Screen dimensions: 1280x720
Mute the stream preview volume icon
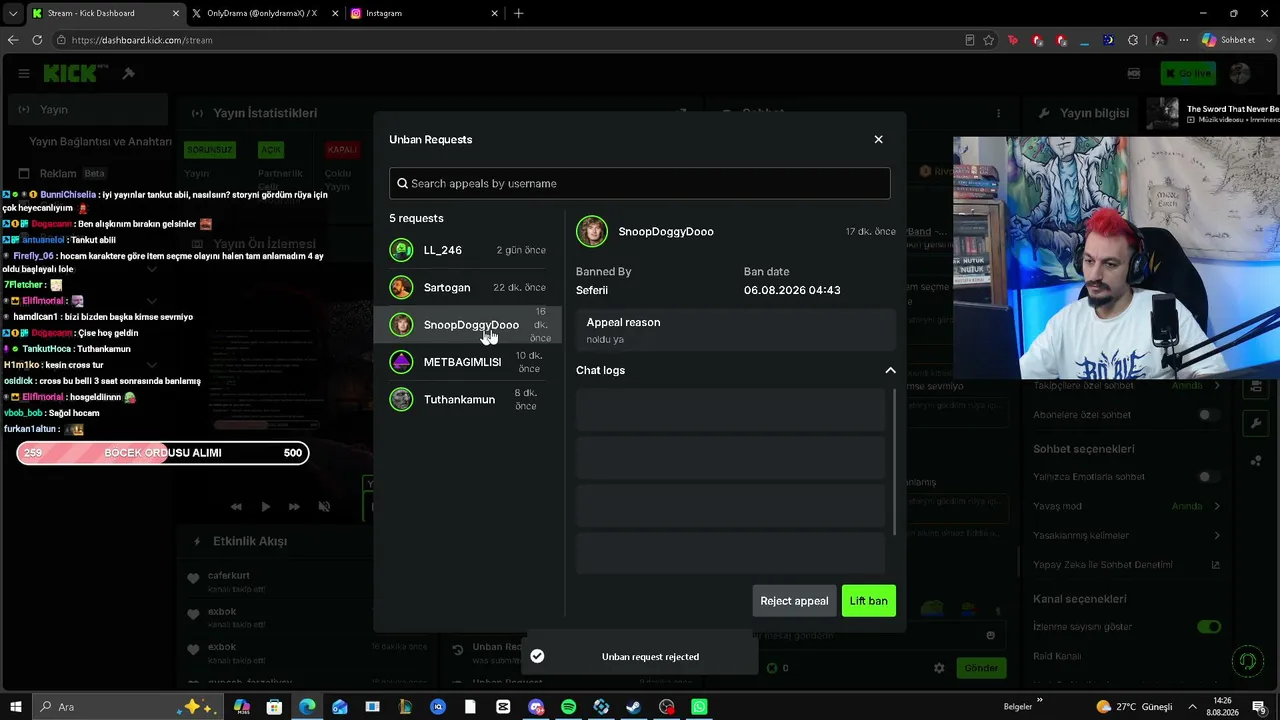coord(324,507)
